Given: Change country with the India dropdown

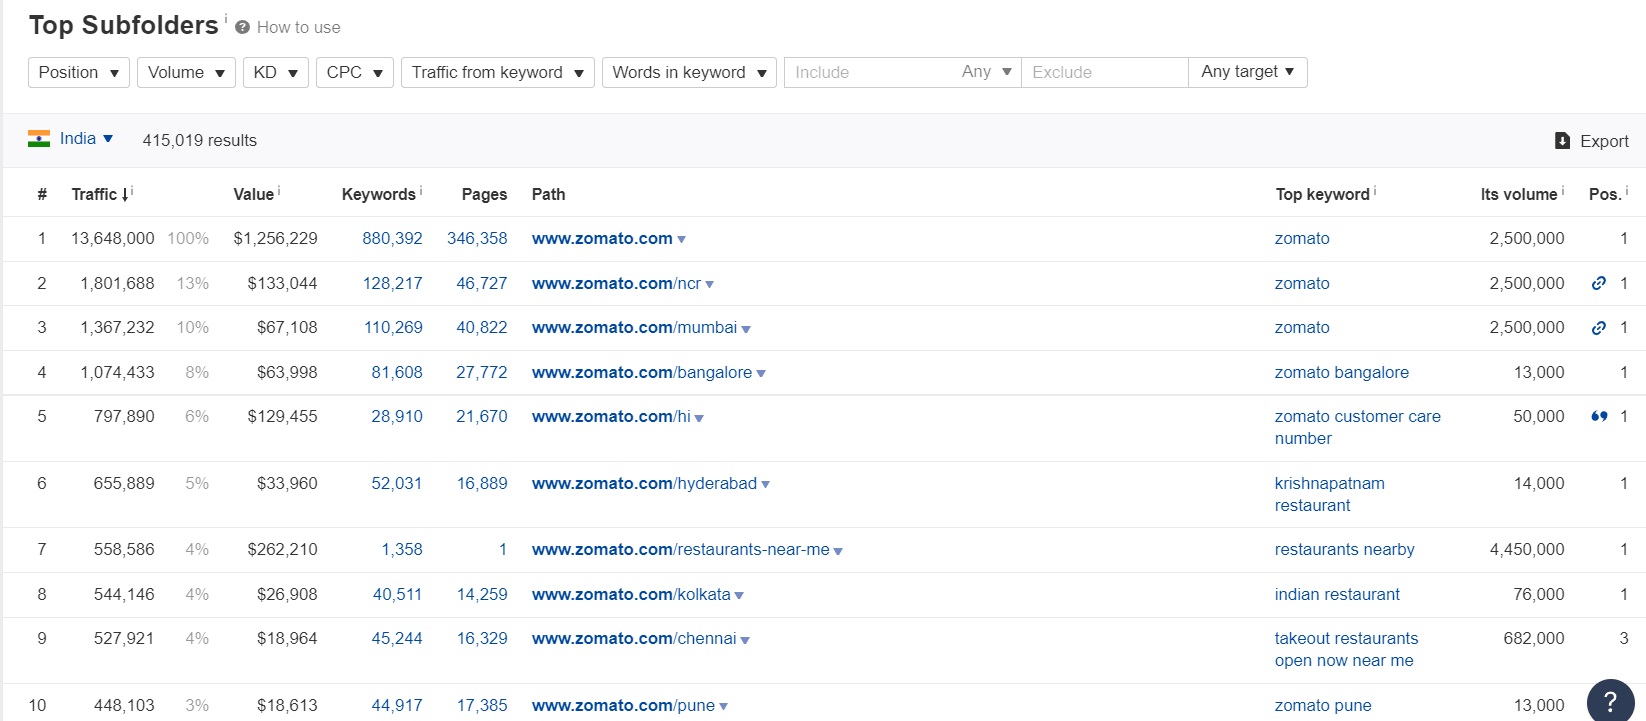Looking at the screenshot, I should [86, 139].
